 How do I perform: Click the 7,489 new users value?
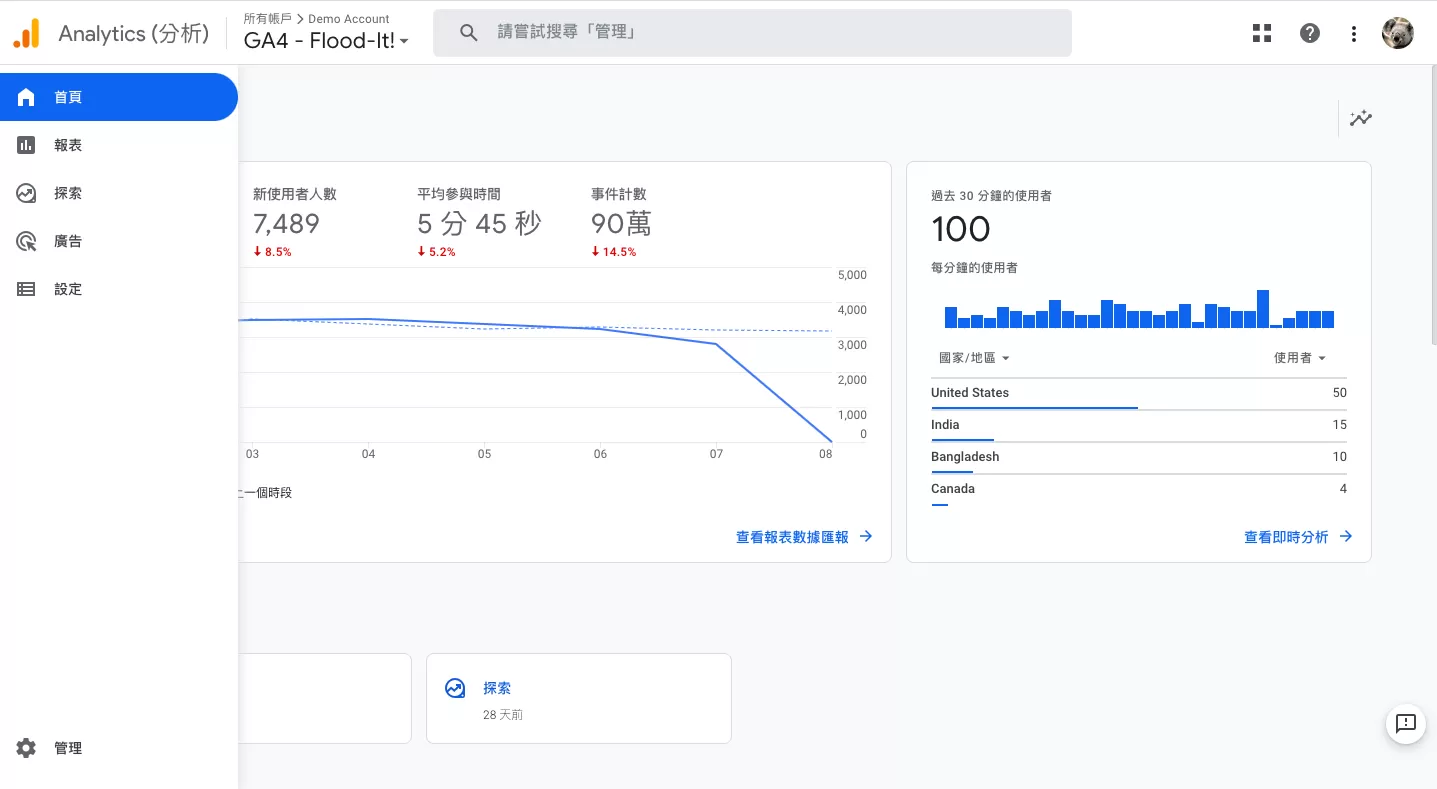click(286, 223)
